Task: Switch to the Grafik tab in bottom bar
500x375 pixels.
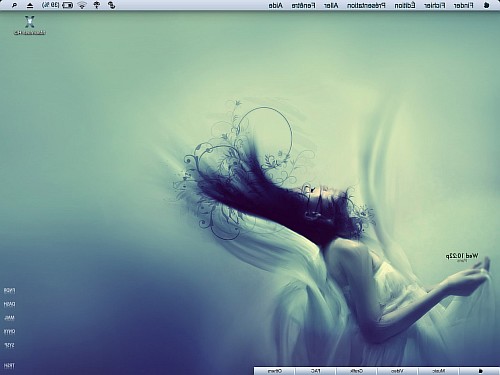Action: (x=357, y=371)
